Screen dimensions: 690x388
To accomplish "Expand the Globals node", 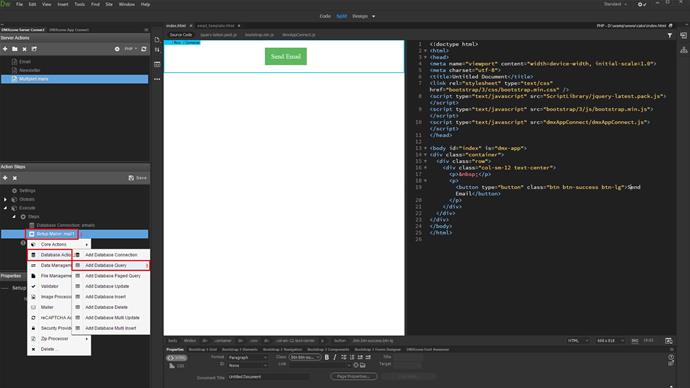I will [6, 199].
